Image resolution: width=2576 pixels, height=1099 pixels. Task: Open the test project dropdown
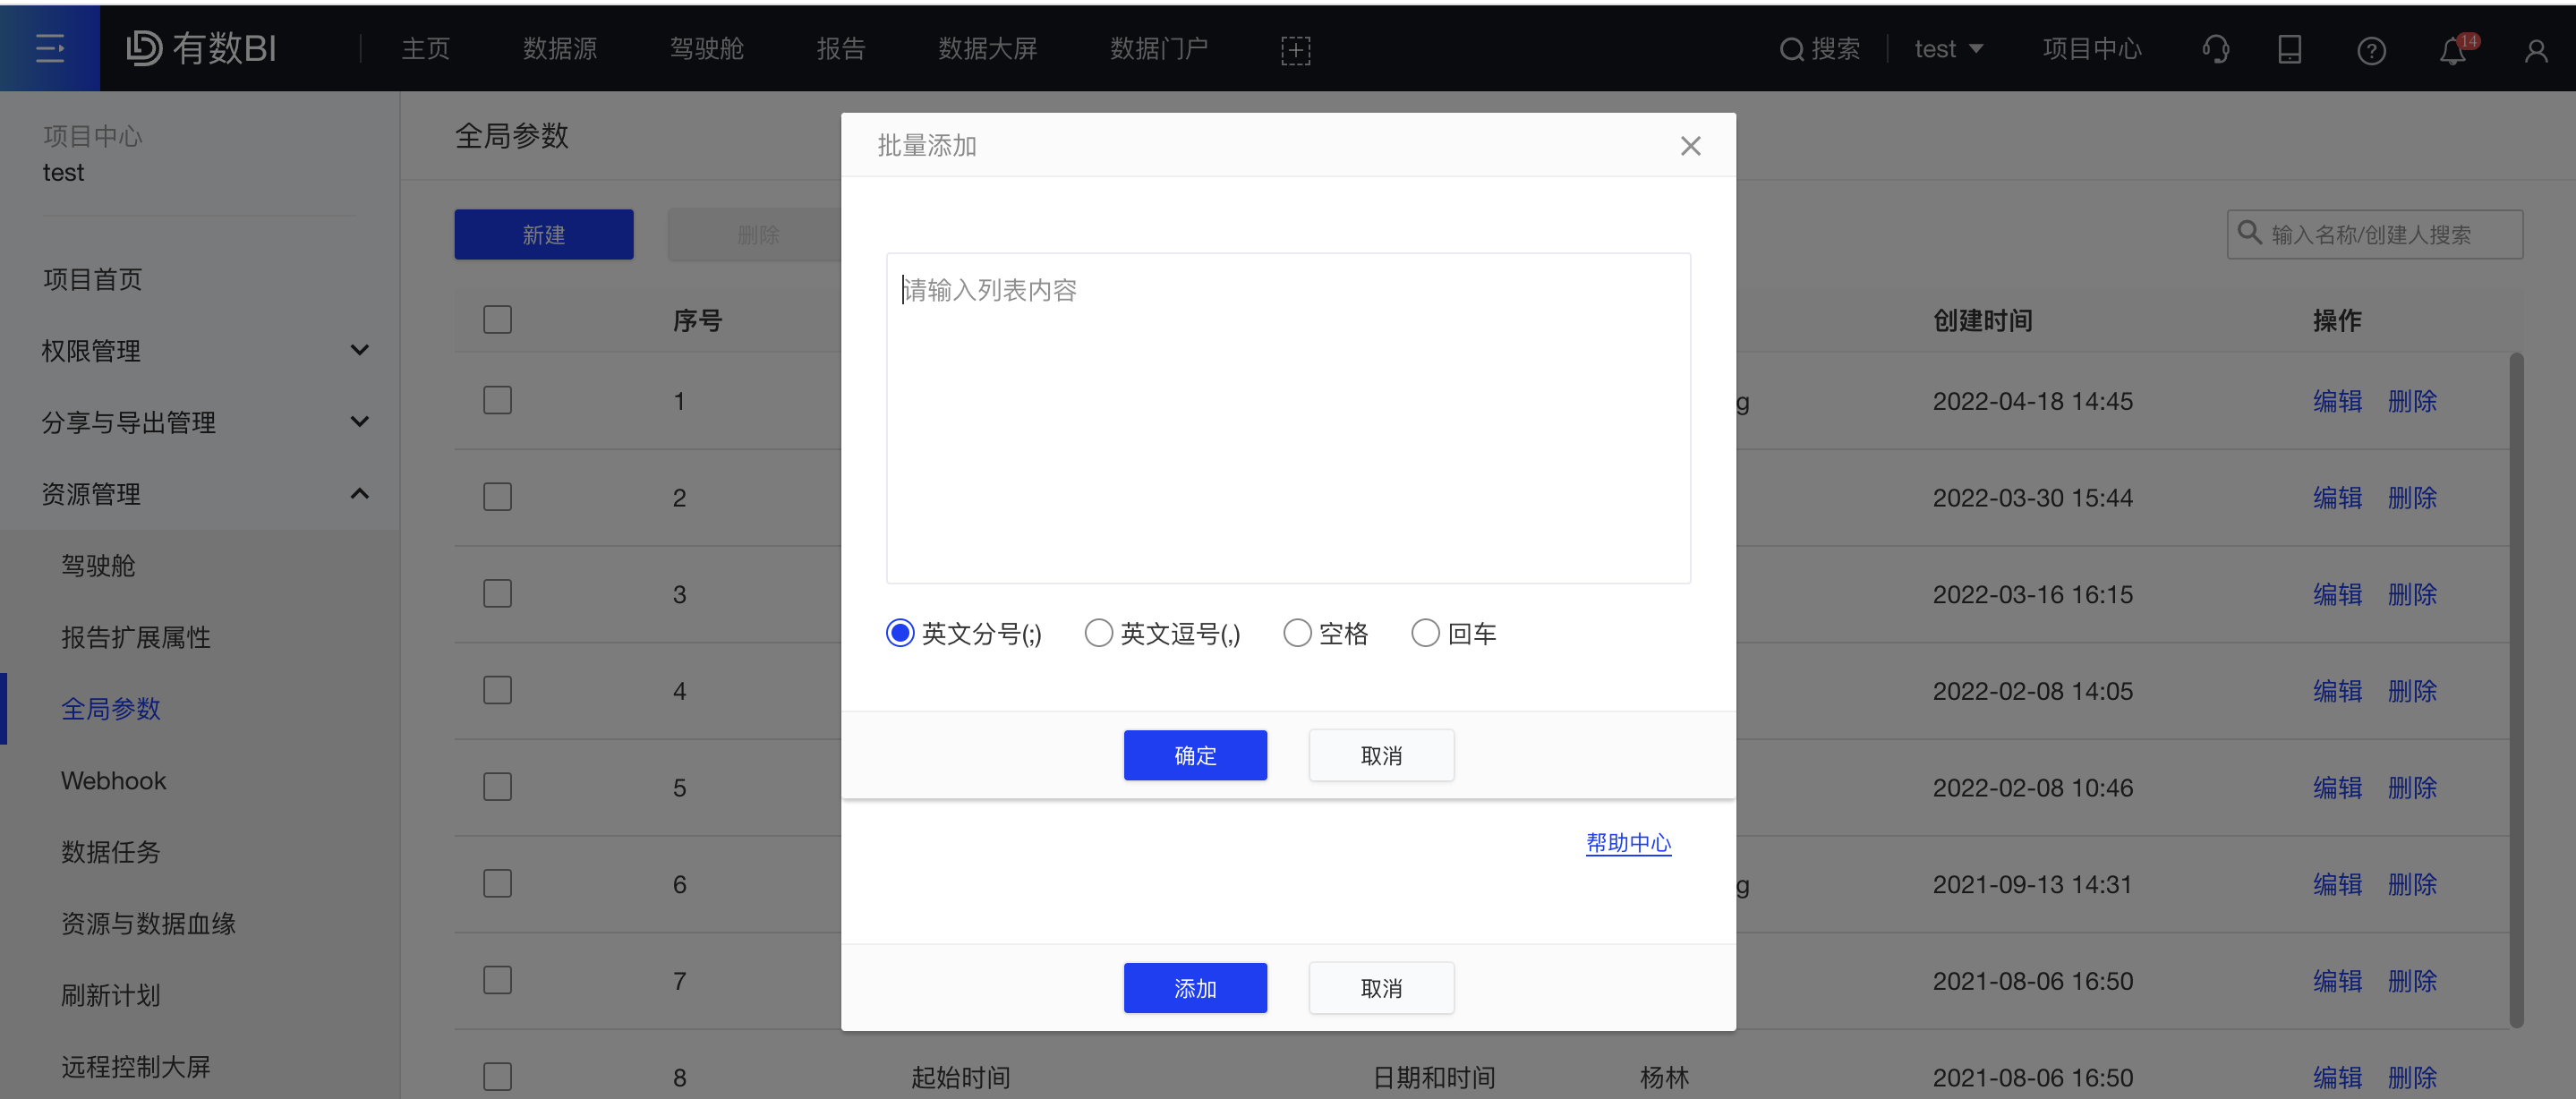[x=1946, y=48]
